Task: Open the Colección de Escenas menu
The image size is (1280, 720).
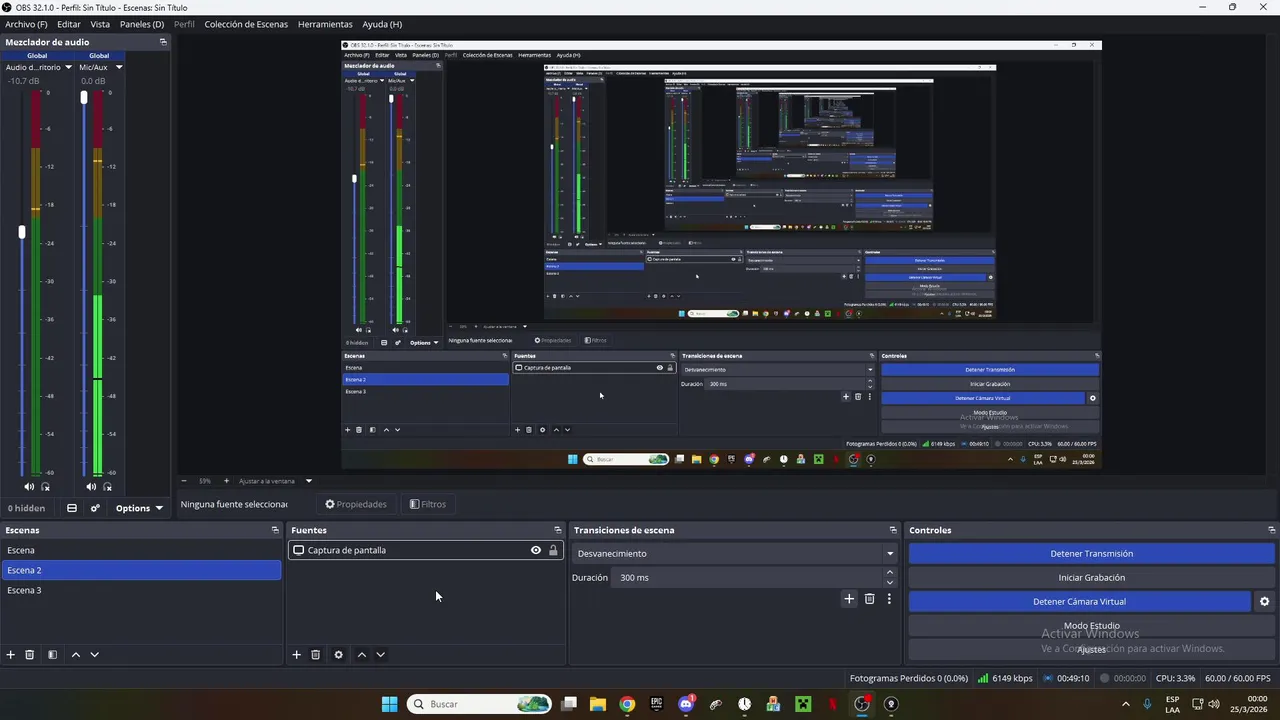Action: [x=246, y=24]
